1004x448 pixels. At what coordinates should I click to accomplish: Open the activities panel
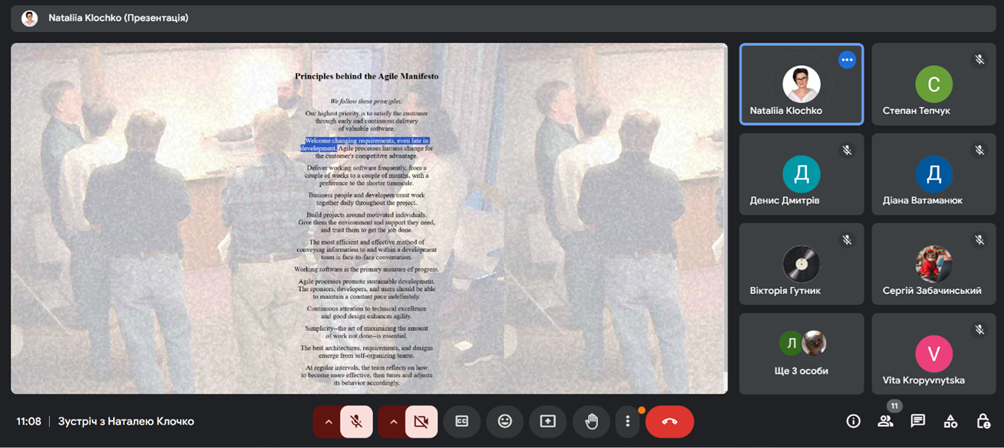click(x=951, y=421)
